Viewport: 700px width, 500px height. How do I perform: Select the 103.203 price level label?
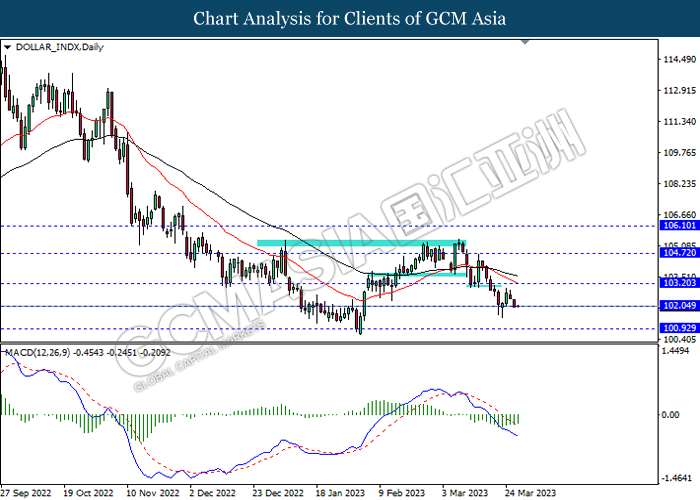tap(679, 283)
